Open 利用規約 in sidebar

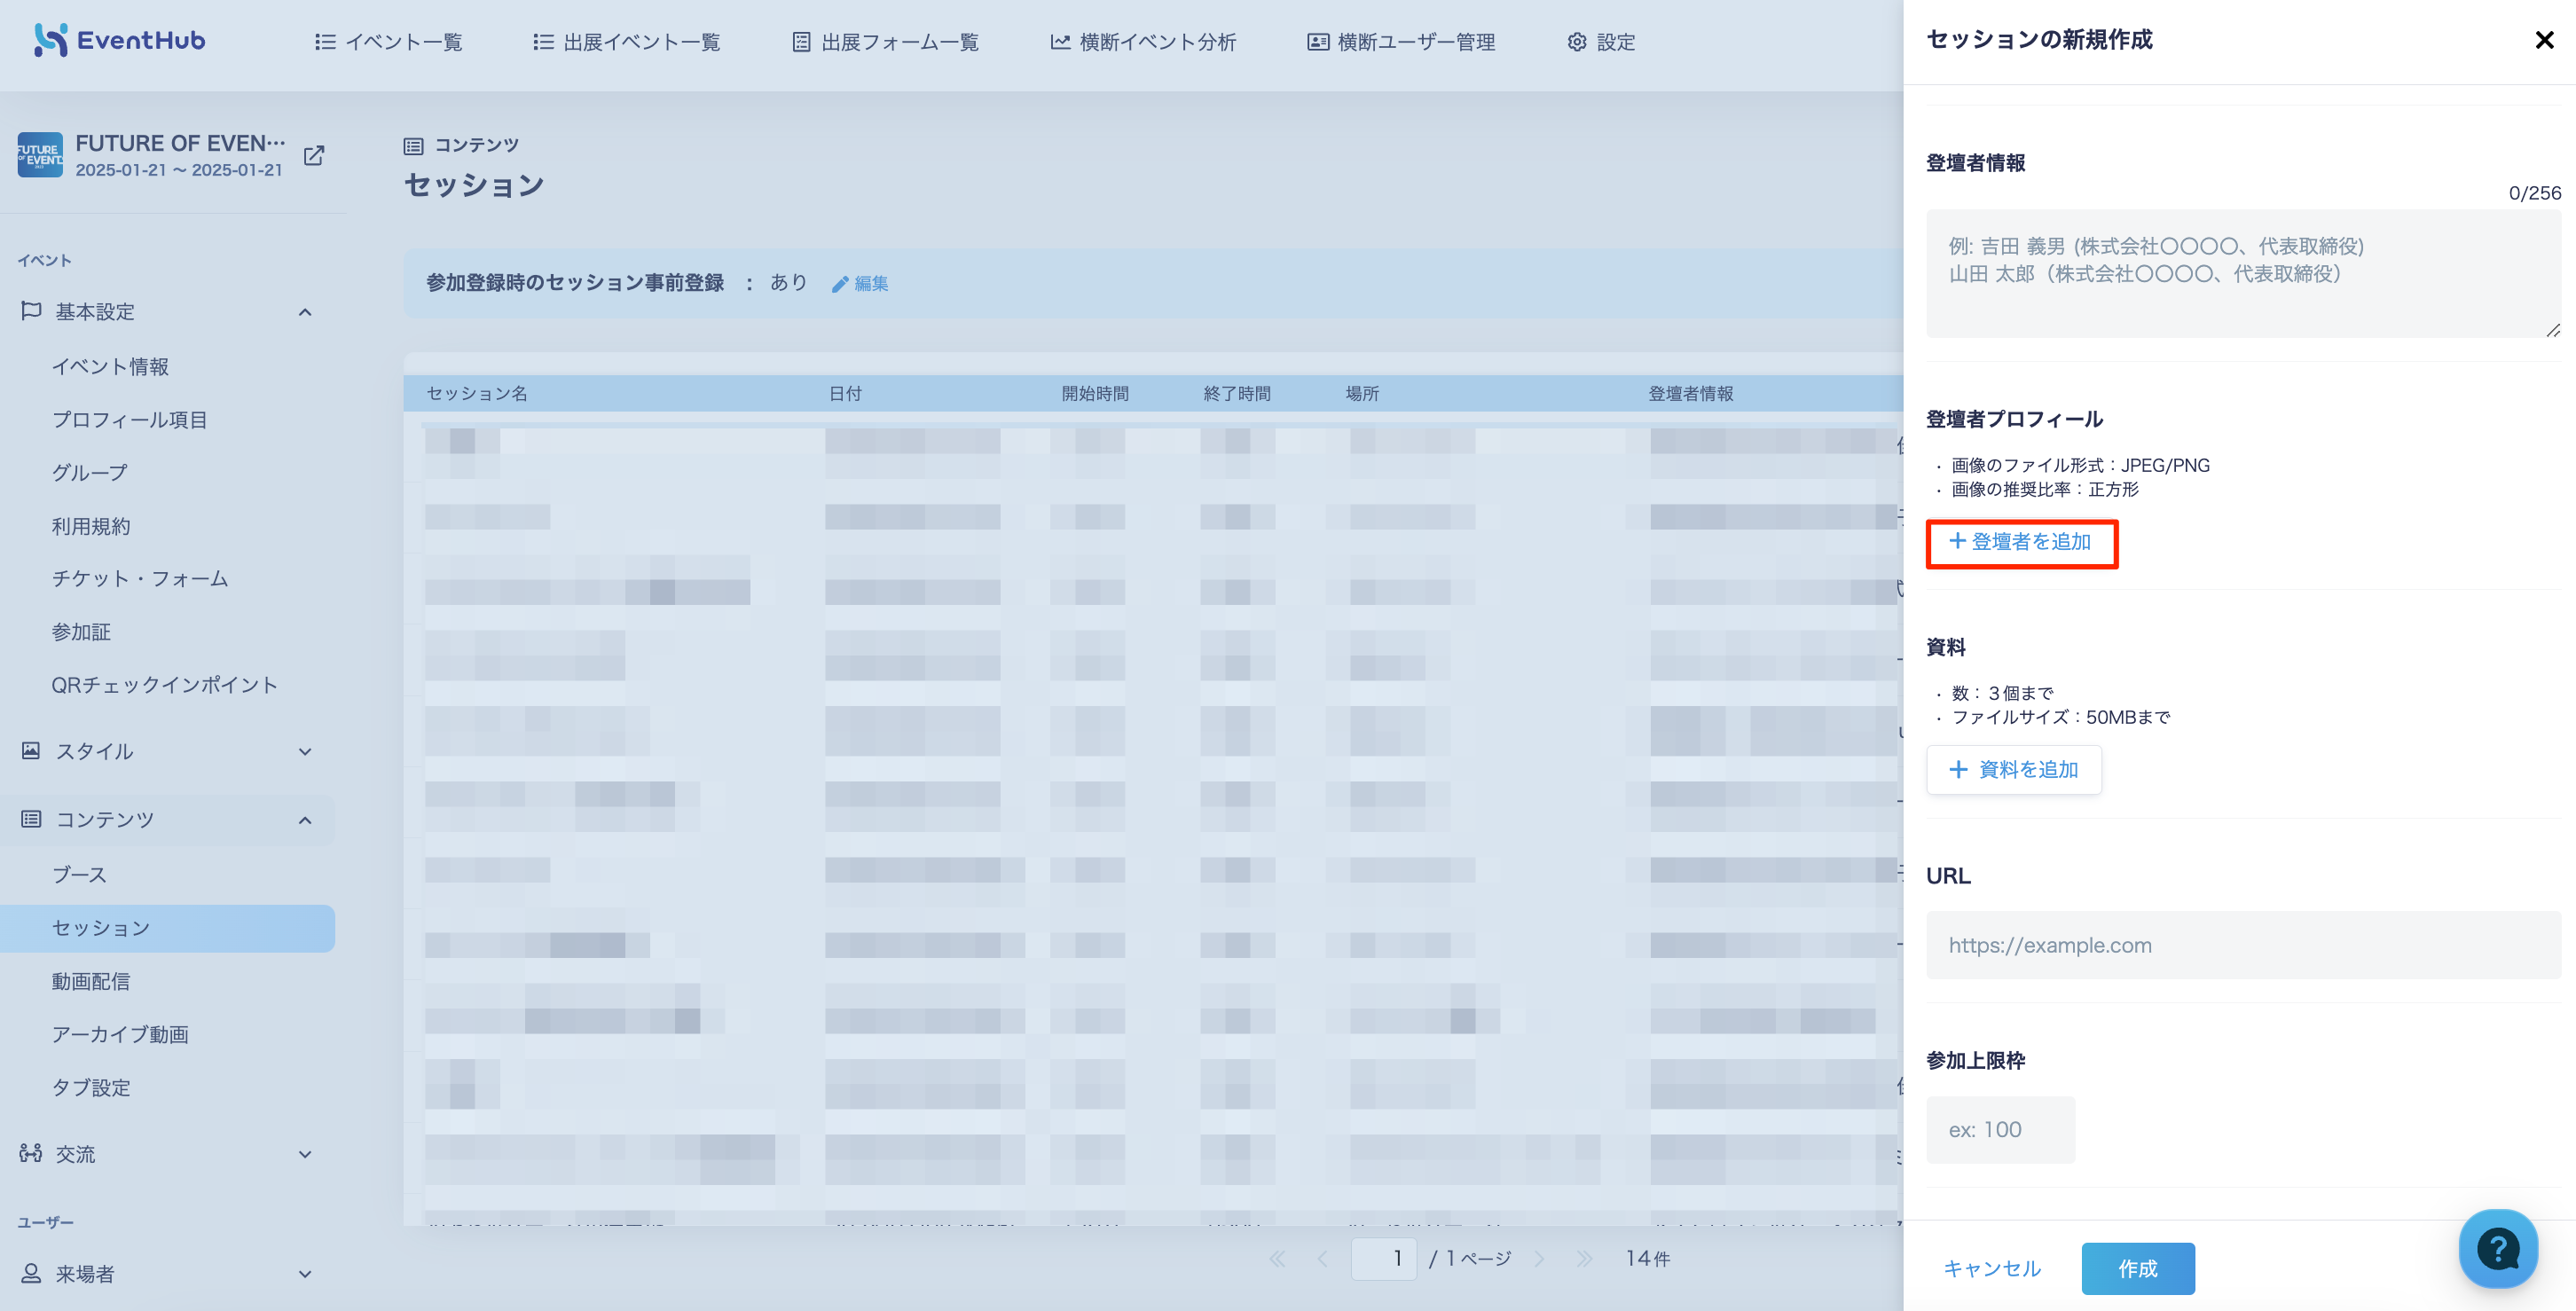point(91,526)
